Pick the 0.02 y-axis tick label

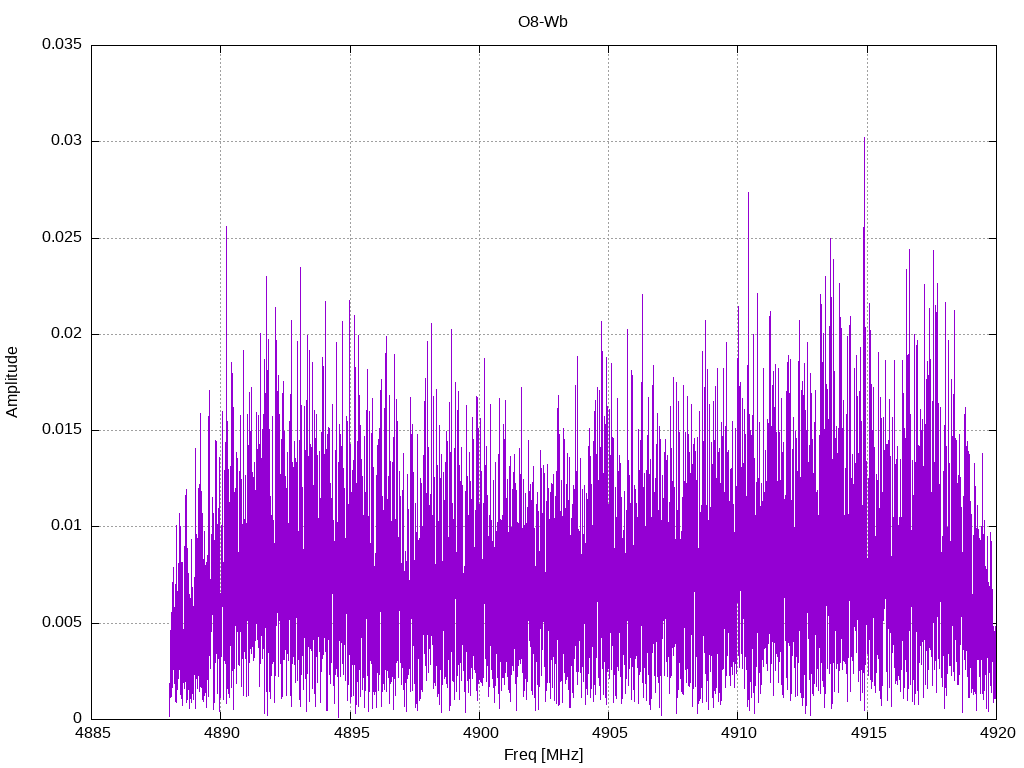pos(66,334)
